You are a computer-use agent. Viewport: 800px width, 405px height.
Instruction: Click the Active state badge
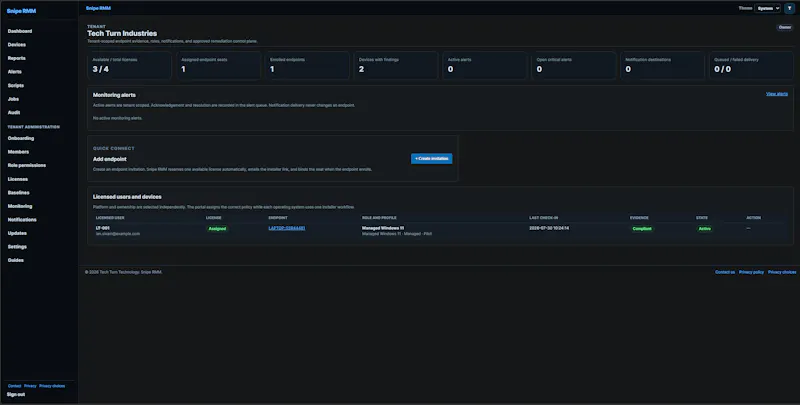point(705,229)
